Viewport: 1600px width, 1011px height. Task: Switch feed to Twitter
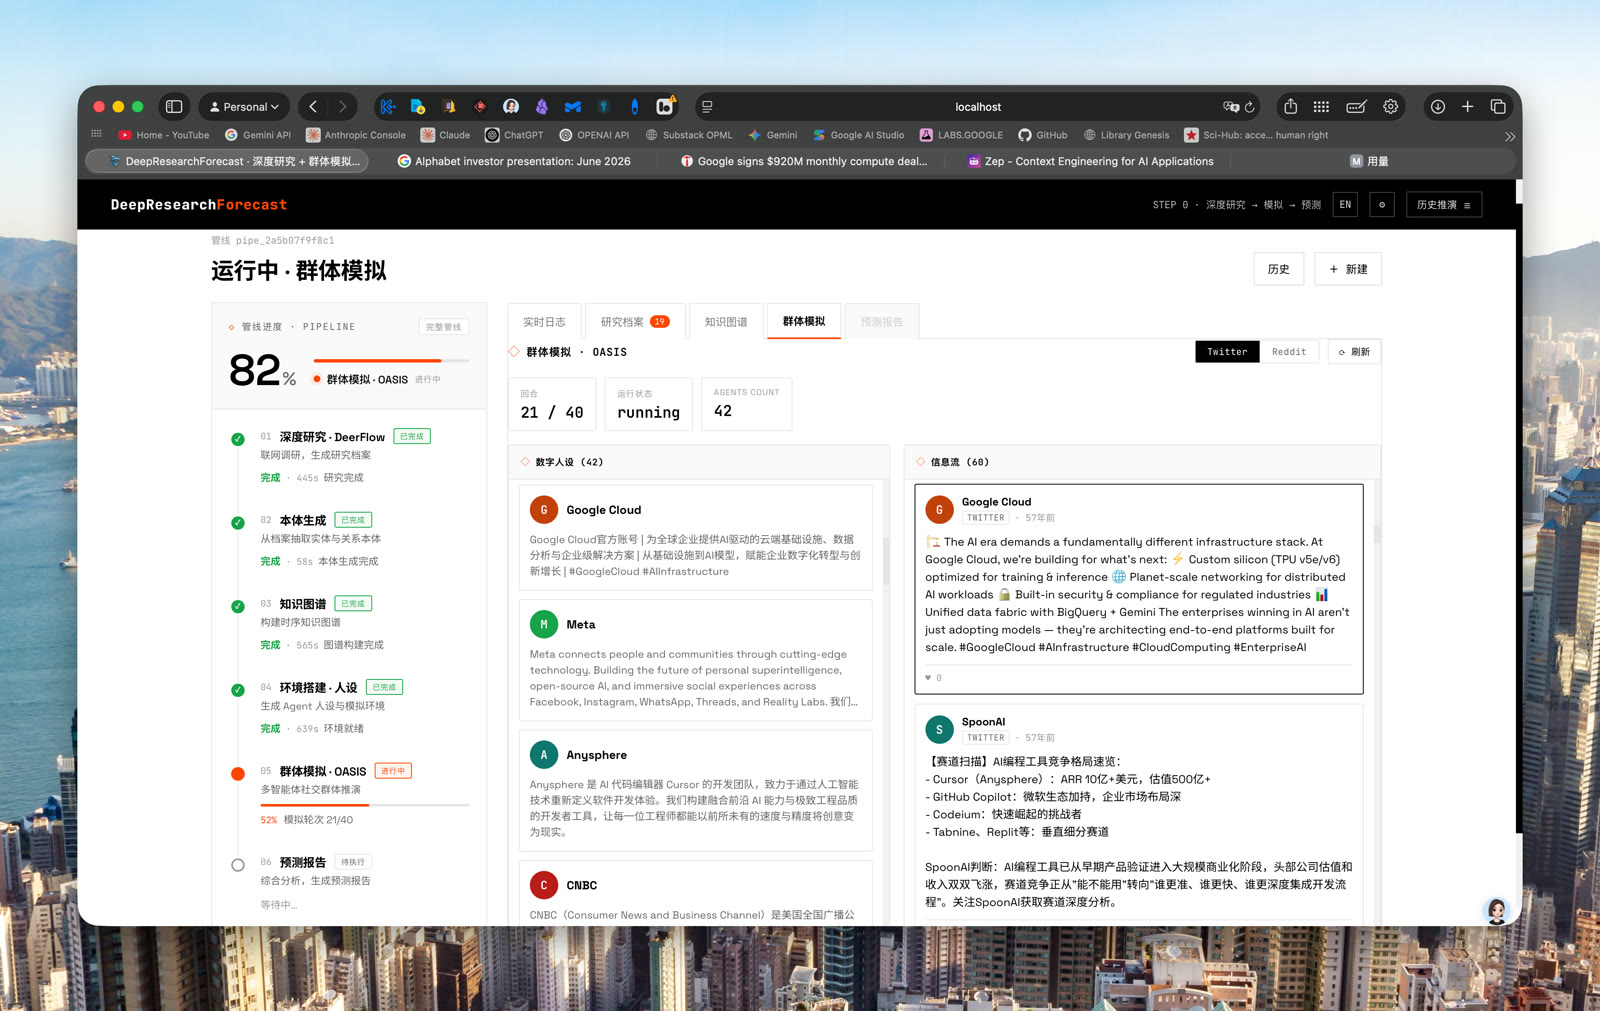(x=1227, y=352)
